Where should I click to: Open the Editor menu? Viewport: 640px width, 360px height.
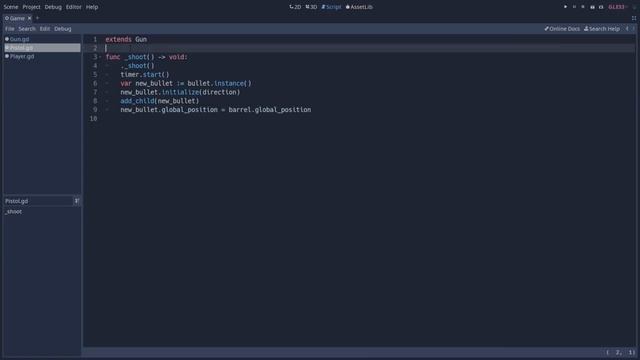pos(73,7)
